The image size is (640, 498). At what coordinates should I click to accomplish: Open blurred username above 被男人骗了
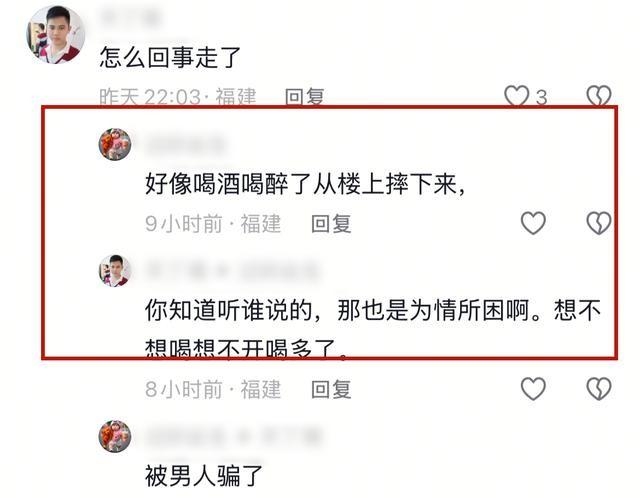(x=233, y=436)
